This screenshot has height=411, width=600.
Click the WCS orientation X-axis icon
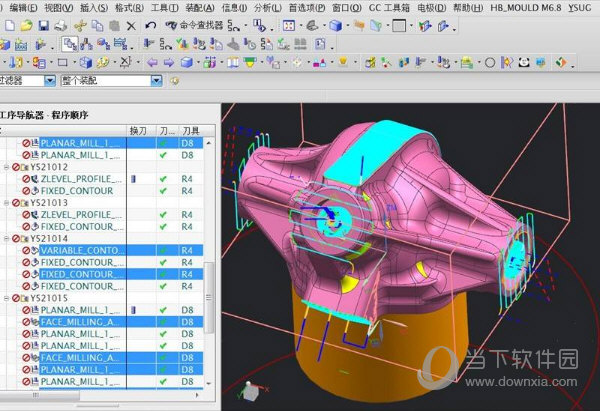pos(126,62)
